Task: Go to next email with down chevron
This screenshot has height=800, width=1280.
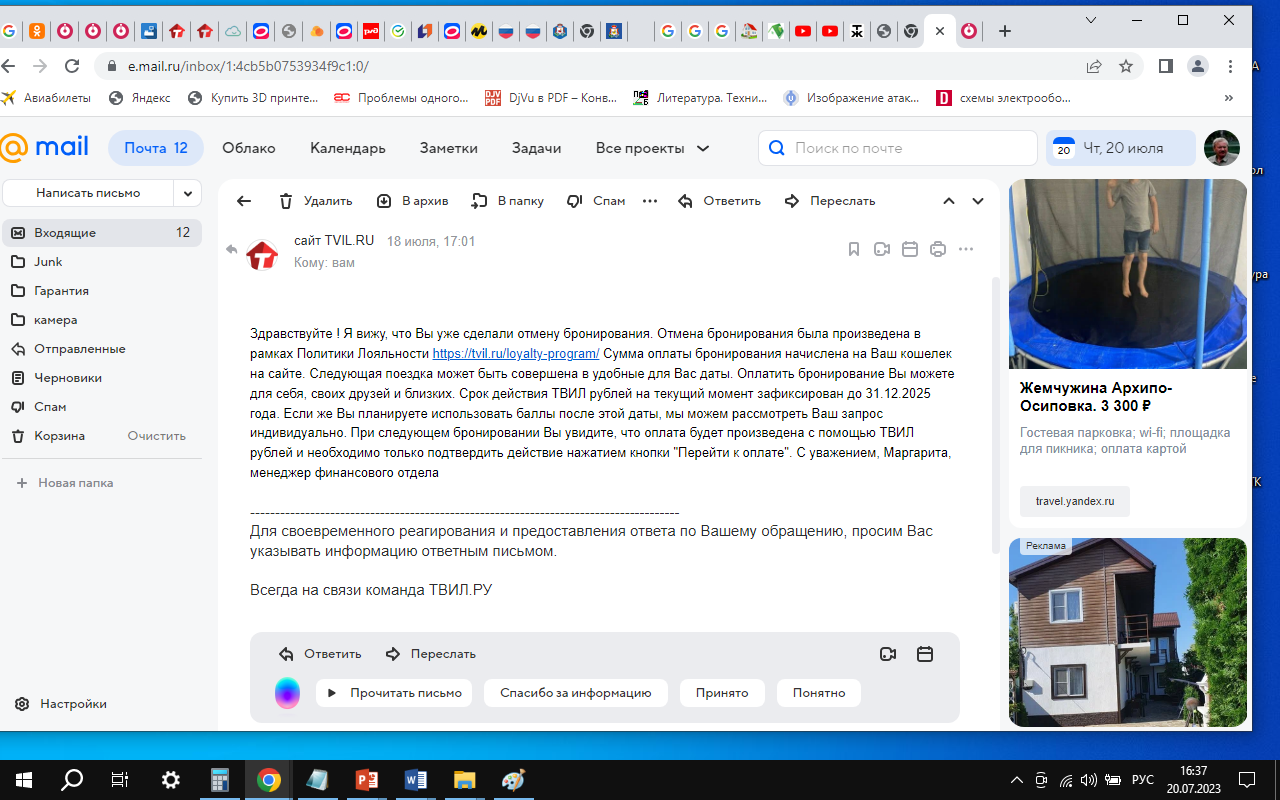Action: (978, 201)
